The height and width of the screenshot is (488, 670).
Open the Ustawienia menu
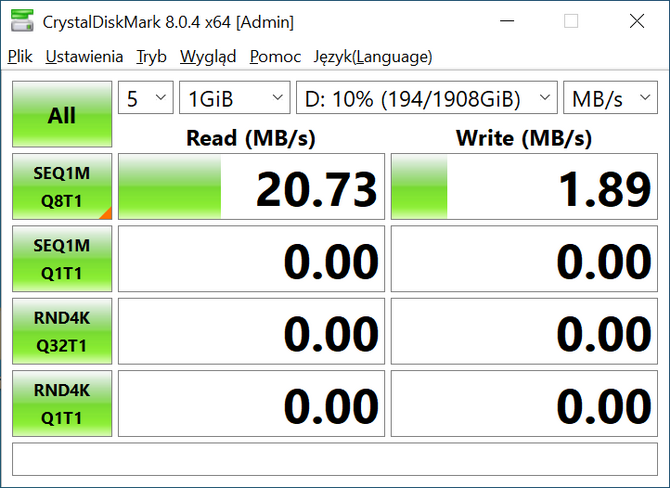click(x=84, y=56)
